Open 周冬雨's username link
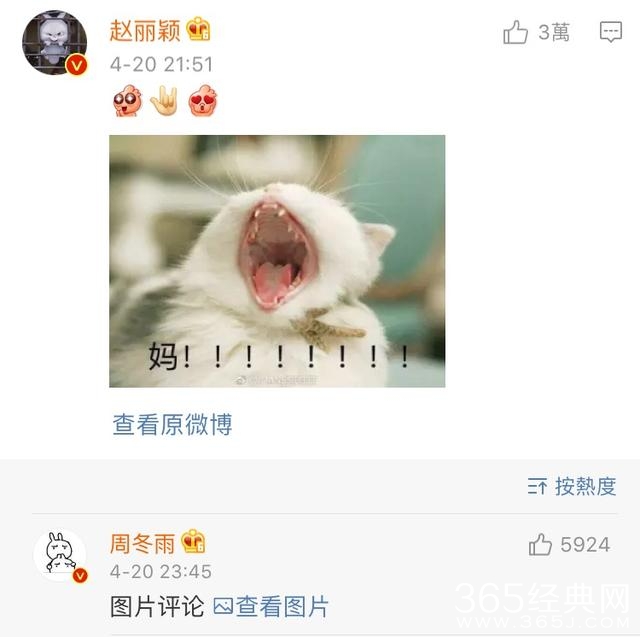The width and height of the screenshot is (640, 637). [142, 544]
